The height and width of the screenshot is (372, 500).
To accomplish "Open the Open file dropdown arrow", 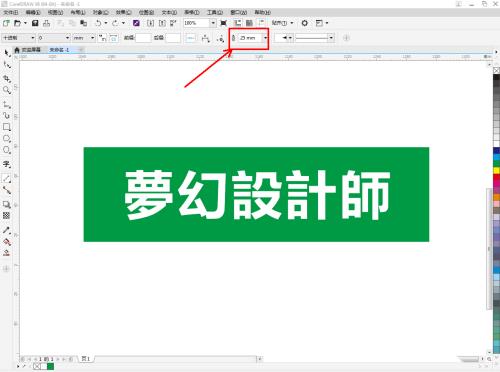I will click(x=25, y=23).
